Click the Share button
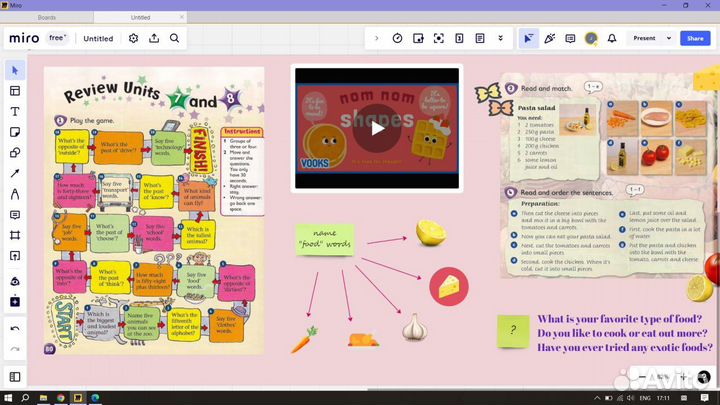Screen dimensions: 720x405 point(696,38)
